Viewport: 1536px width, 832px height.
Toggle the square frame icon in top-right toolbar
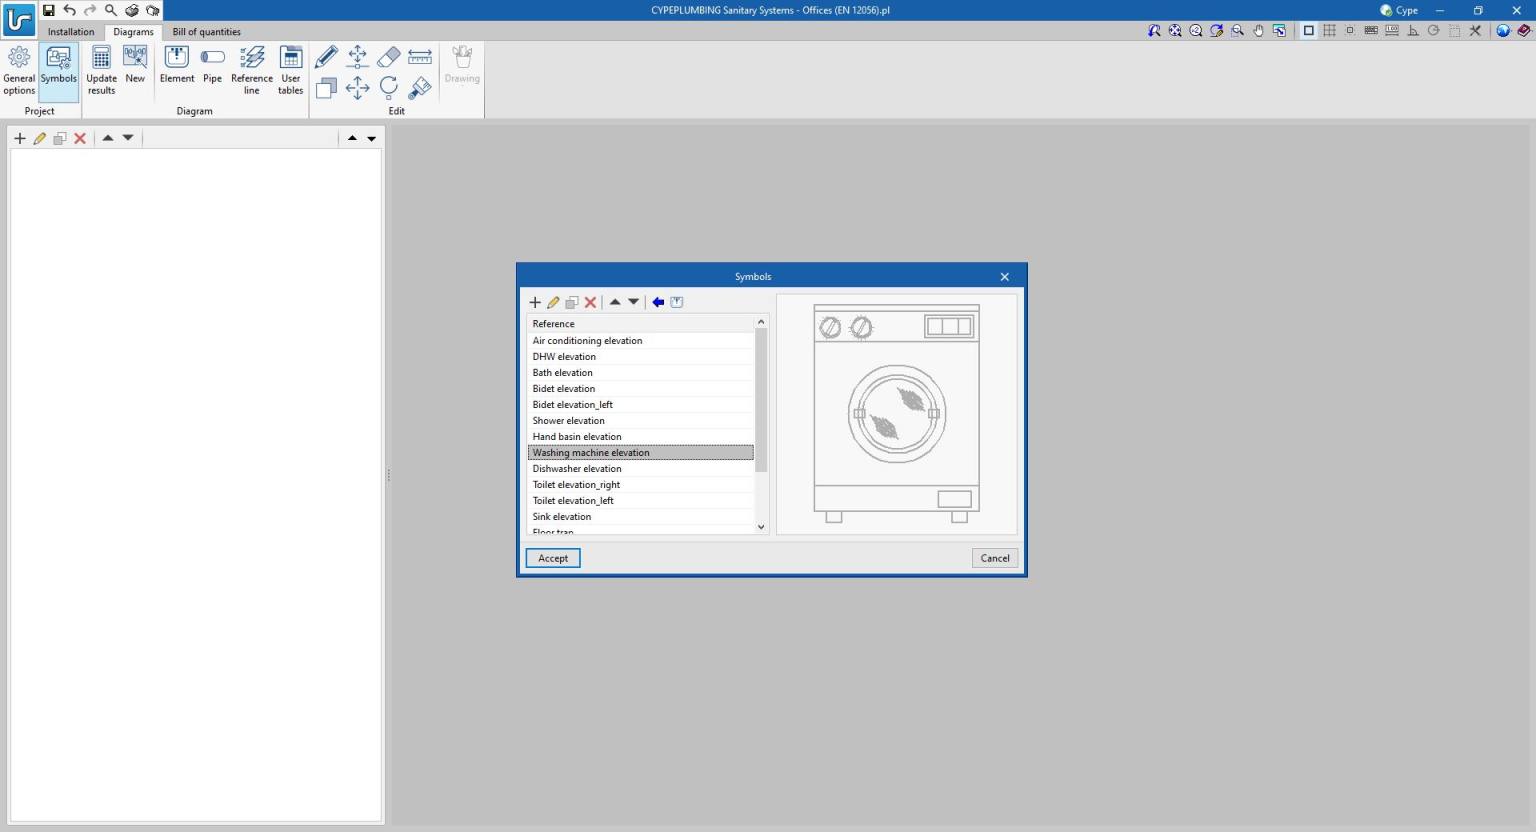point(1308,31)
